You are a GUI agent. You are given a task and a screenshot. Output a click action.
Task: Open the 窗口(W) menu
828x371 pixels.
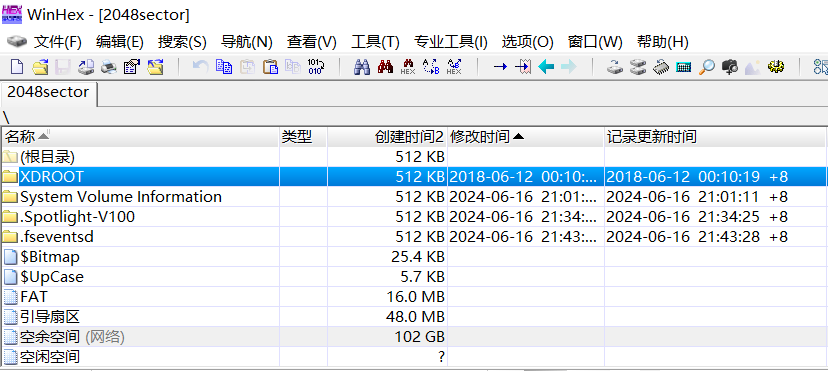click(x=595, y=42)
